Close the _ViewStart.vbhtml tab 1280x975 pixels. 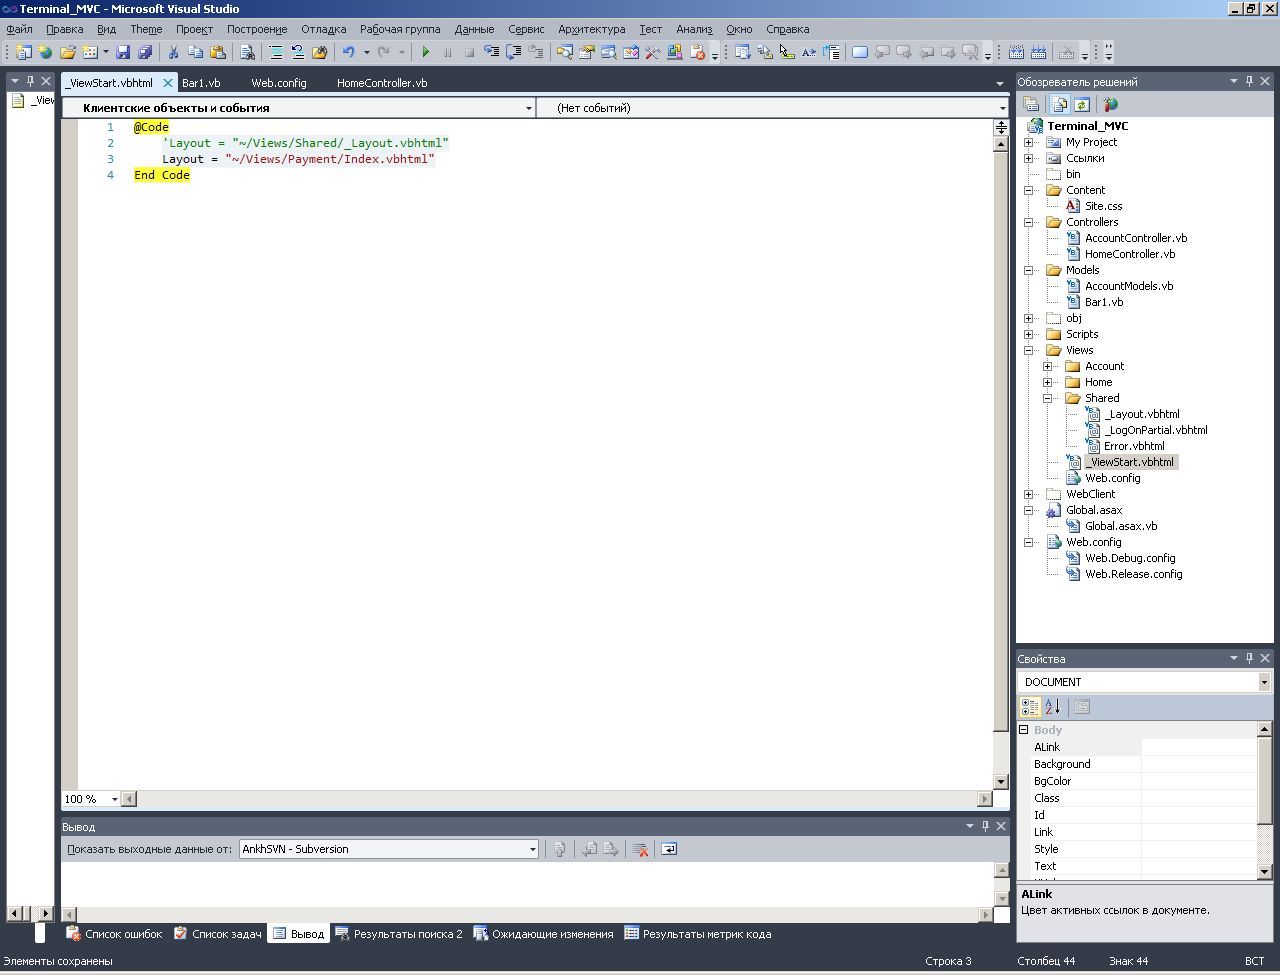tap(167, 83)
